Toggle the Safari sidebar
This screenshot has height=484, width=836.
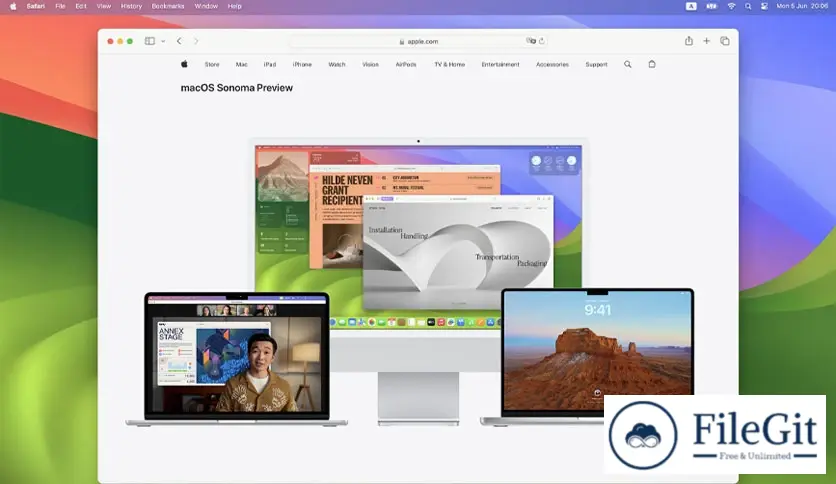click(150, 41)
